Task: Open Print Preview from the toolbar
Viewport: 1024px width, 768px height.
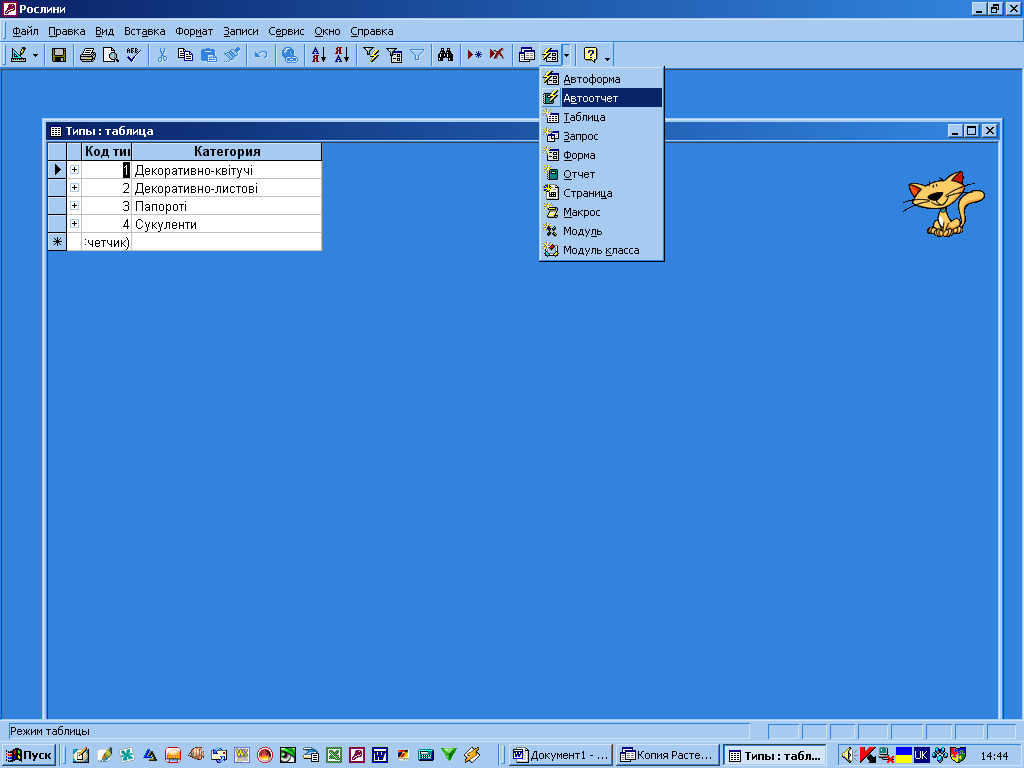Action: click(111, 55)
